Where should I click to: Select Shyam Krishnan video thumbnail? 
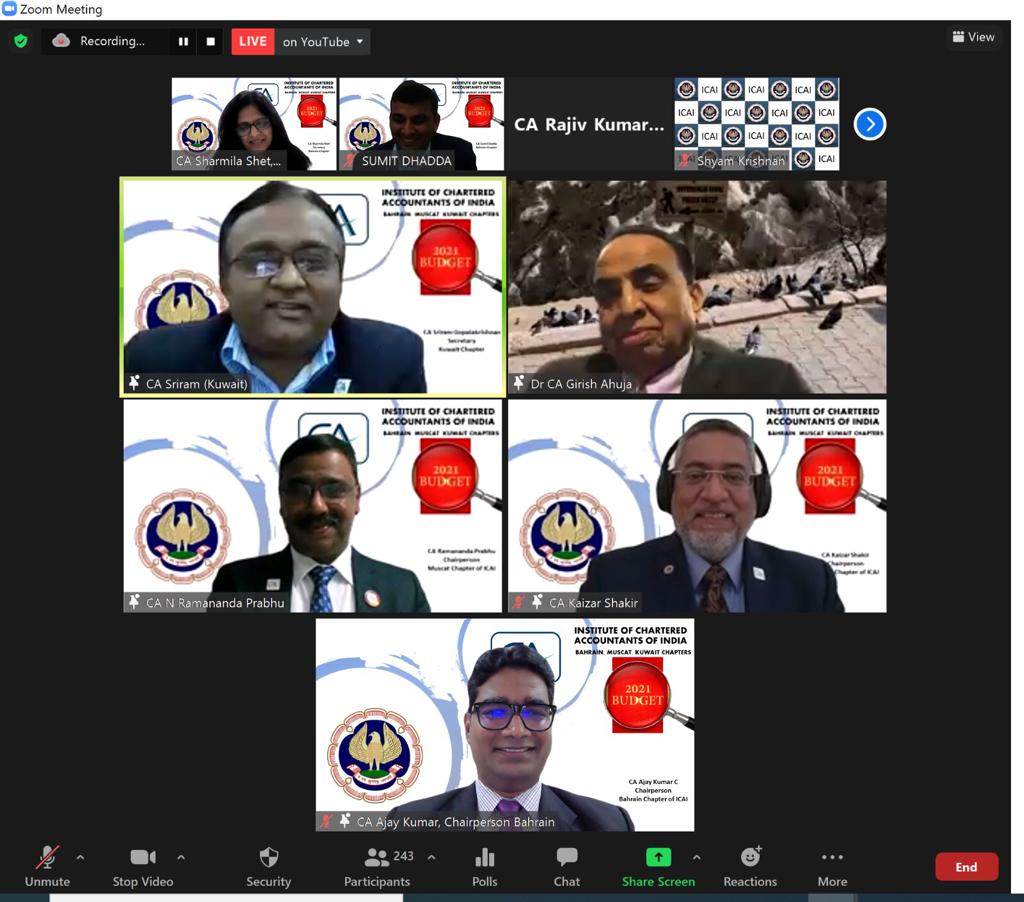coord(757,124)
